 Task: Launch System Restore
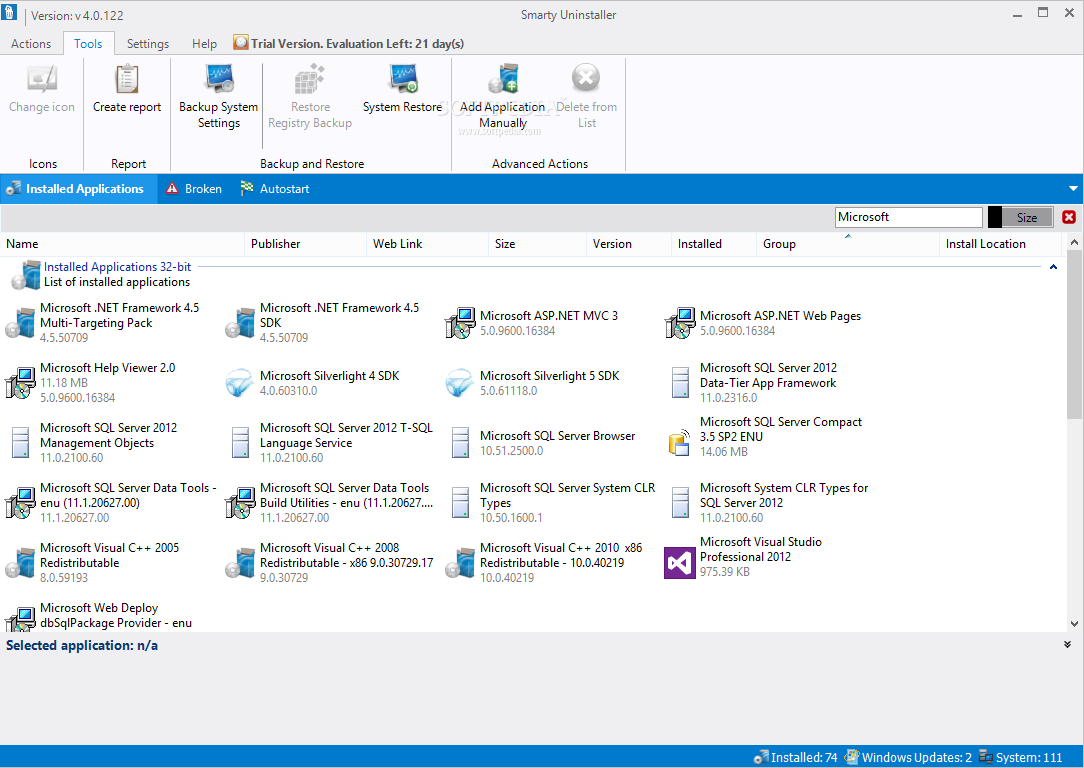click(402, 90)
